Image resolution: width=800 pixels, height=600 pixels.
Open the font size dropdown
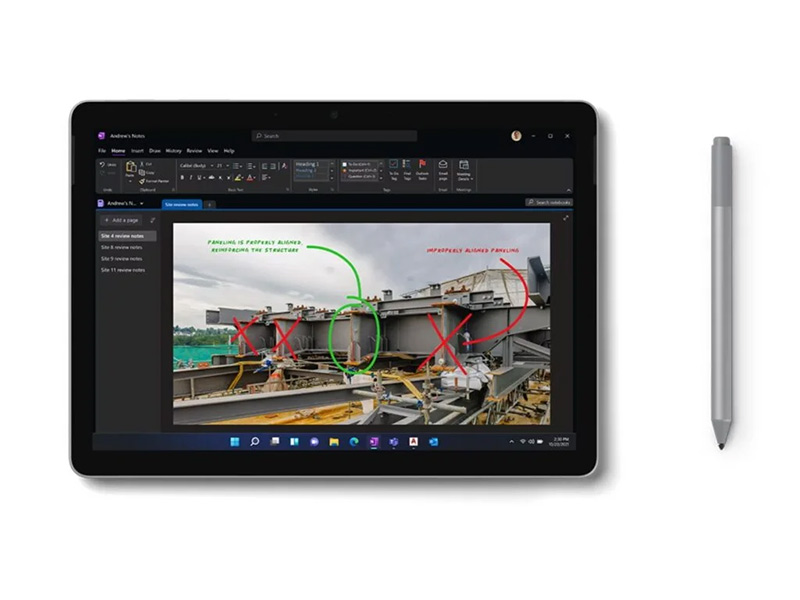pyautogui.click(x=227, y=166)
